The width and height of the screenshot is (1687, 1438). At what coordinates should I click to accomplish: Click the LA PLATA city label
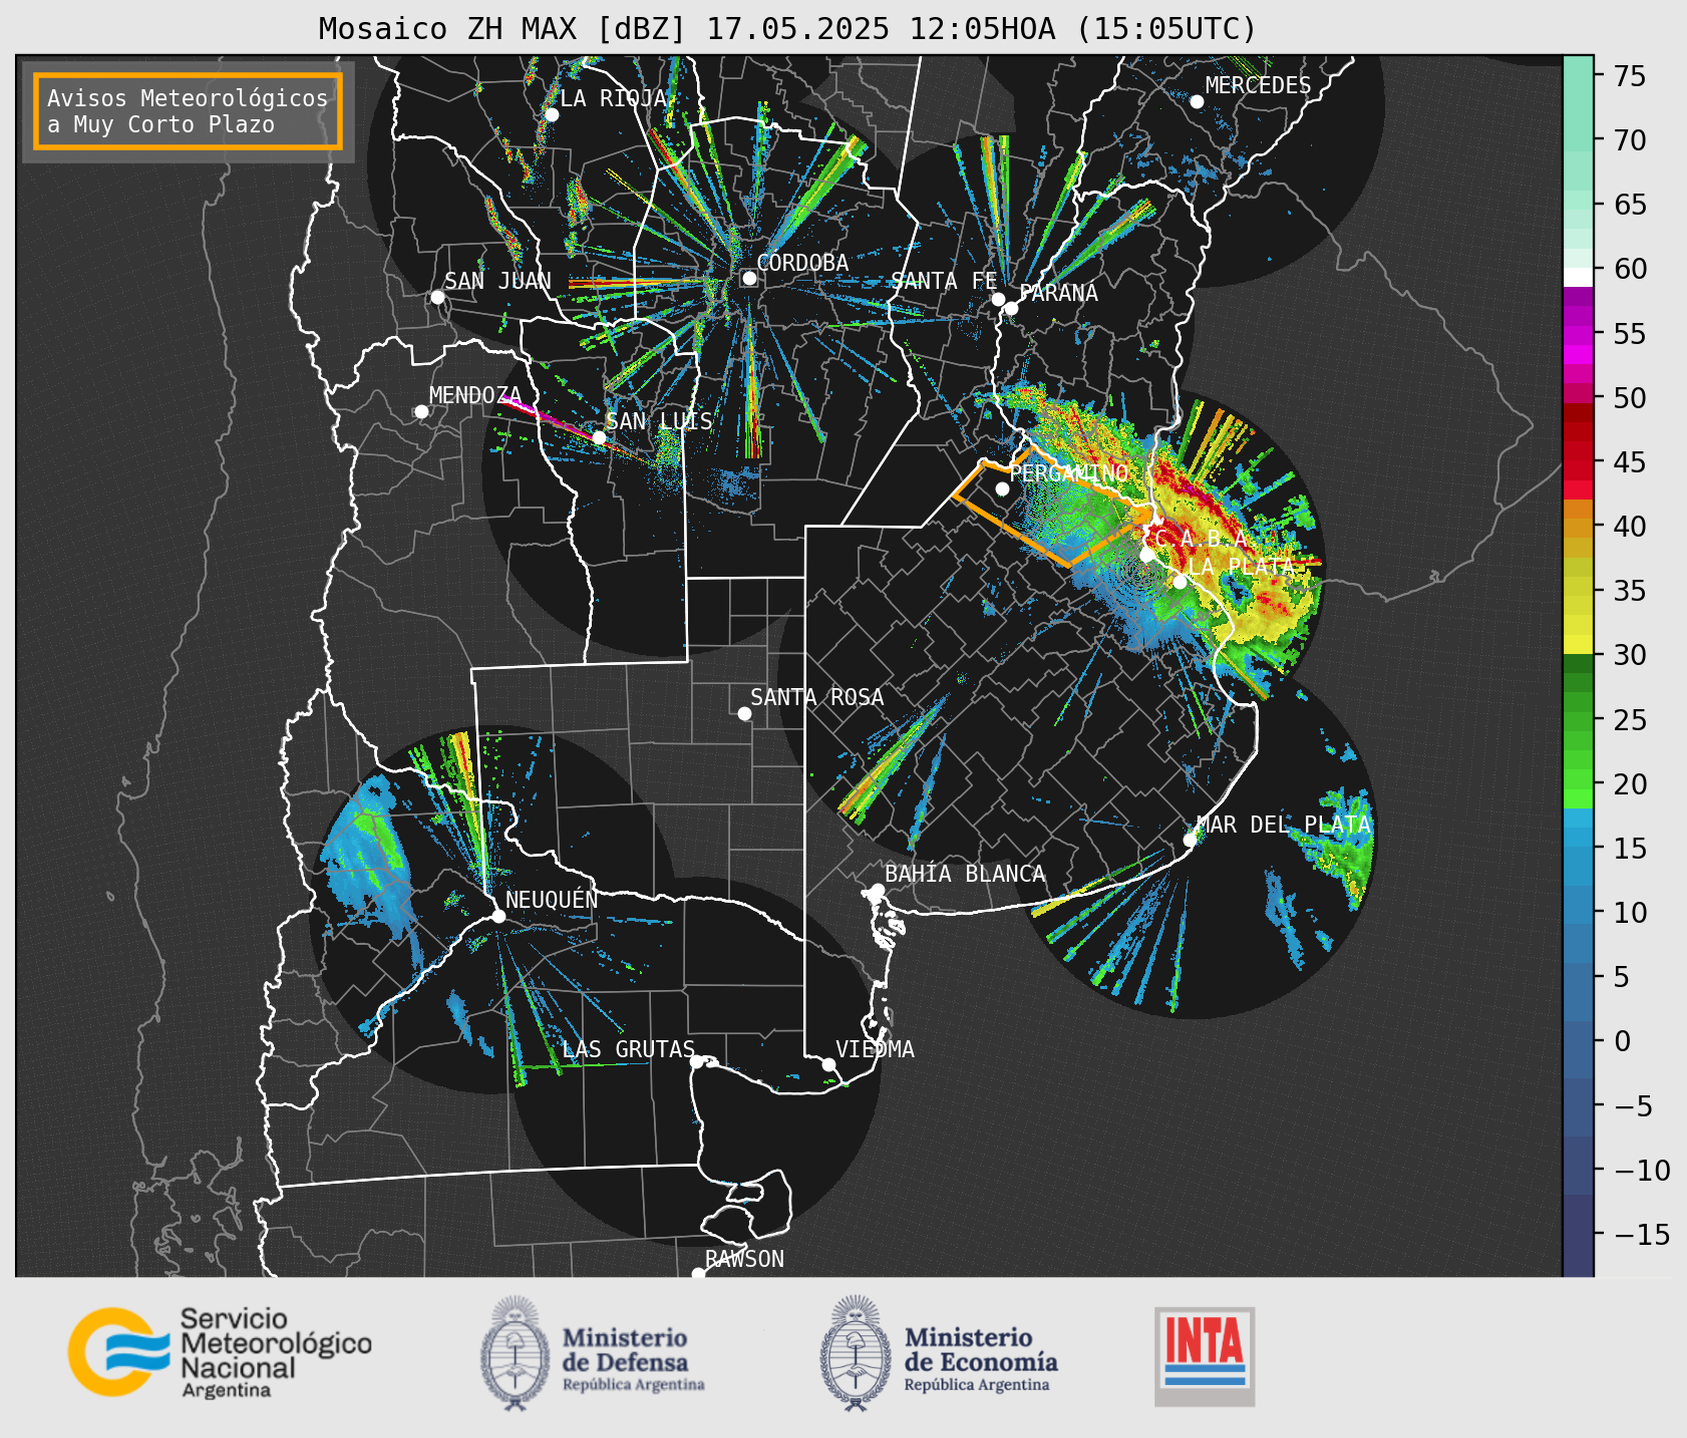[1240, 566]
